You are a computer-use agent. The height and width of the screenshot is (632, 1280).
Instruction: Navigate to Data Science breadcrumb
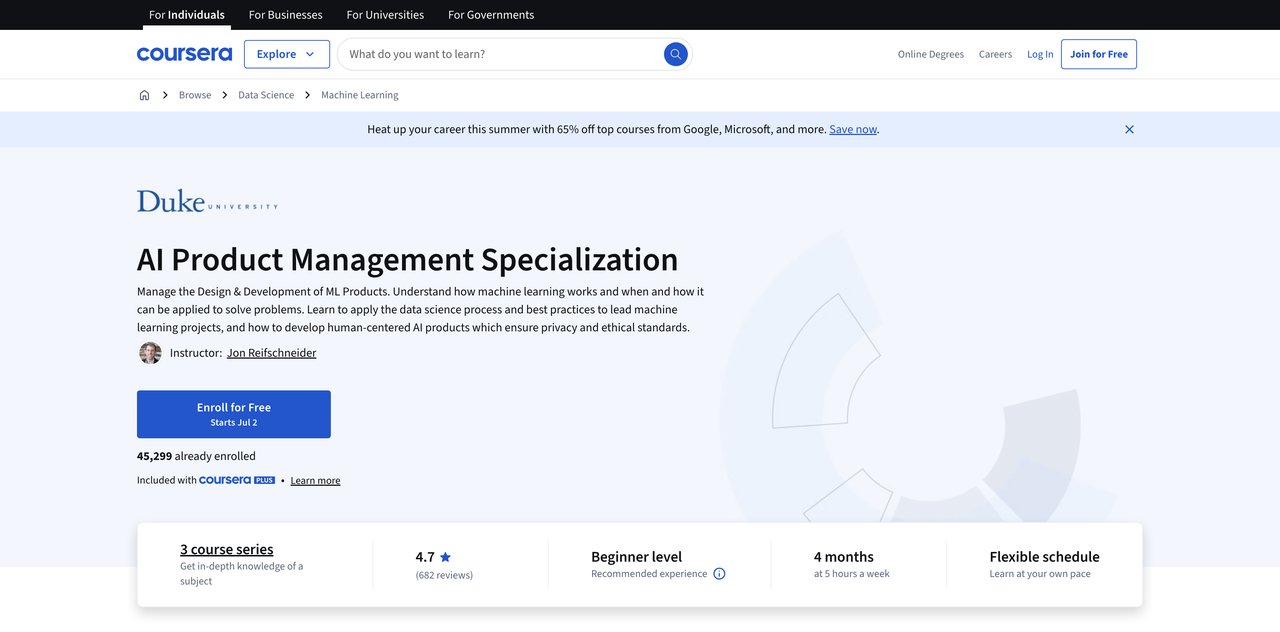[266, 95]
